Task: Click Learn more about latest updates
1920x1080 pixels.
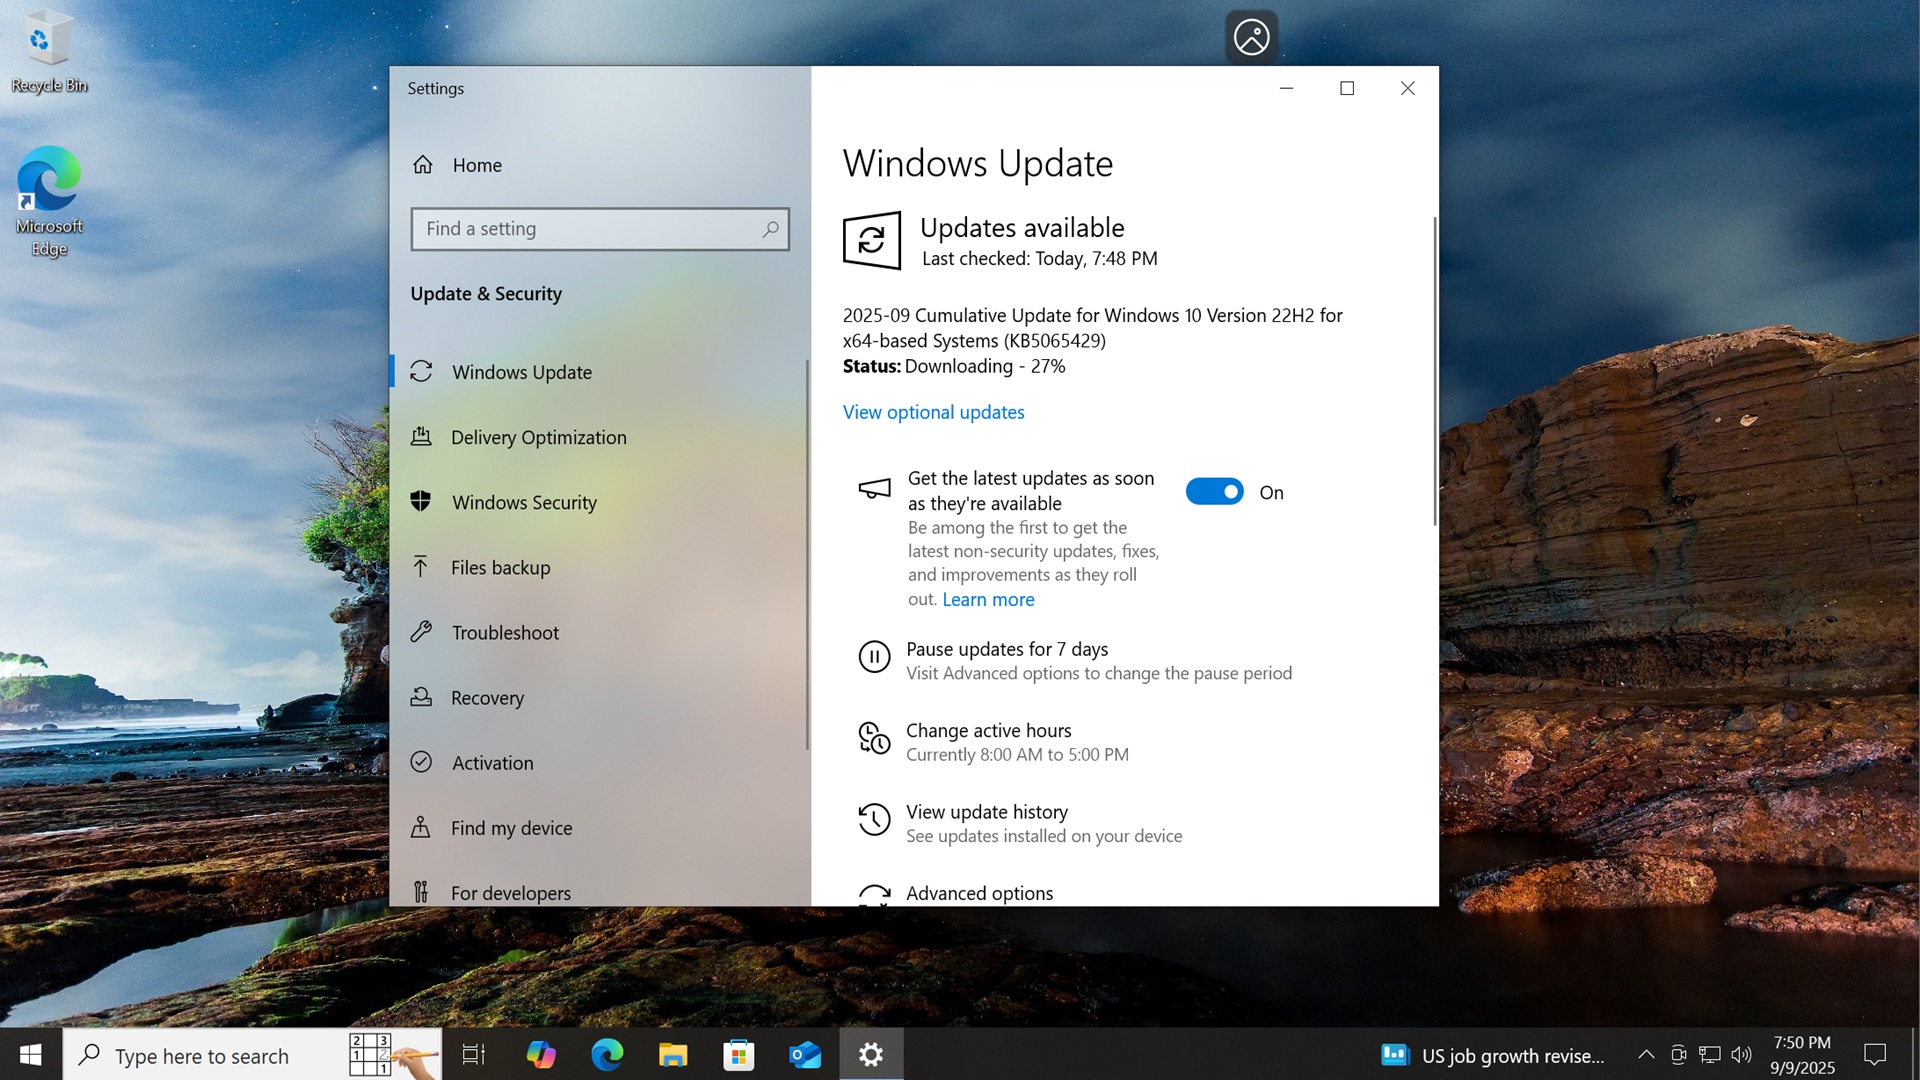Action: [x=988, y=599]
